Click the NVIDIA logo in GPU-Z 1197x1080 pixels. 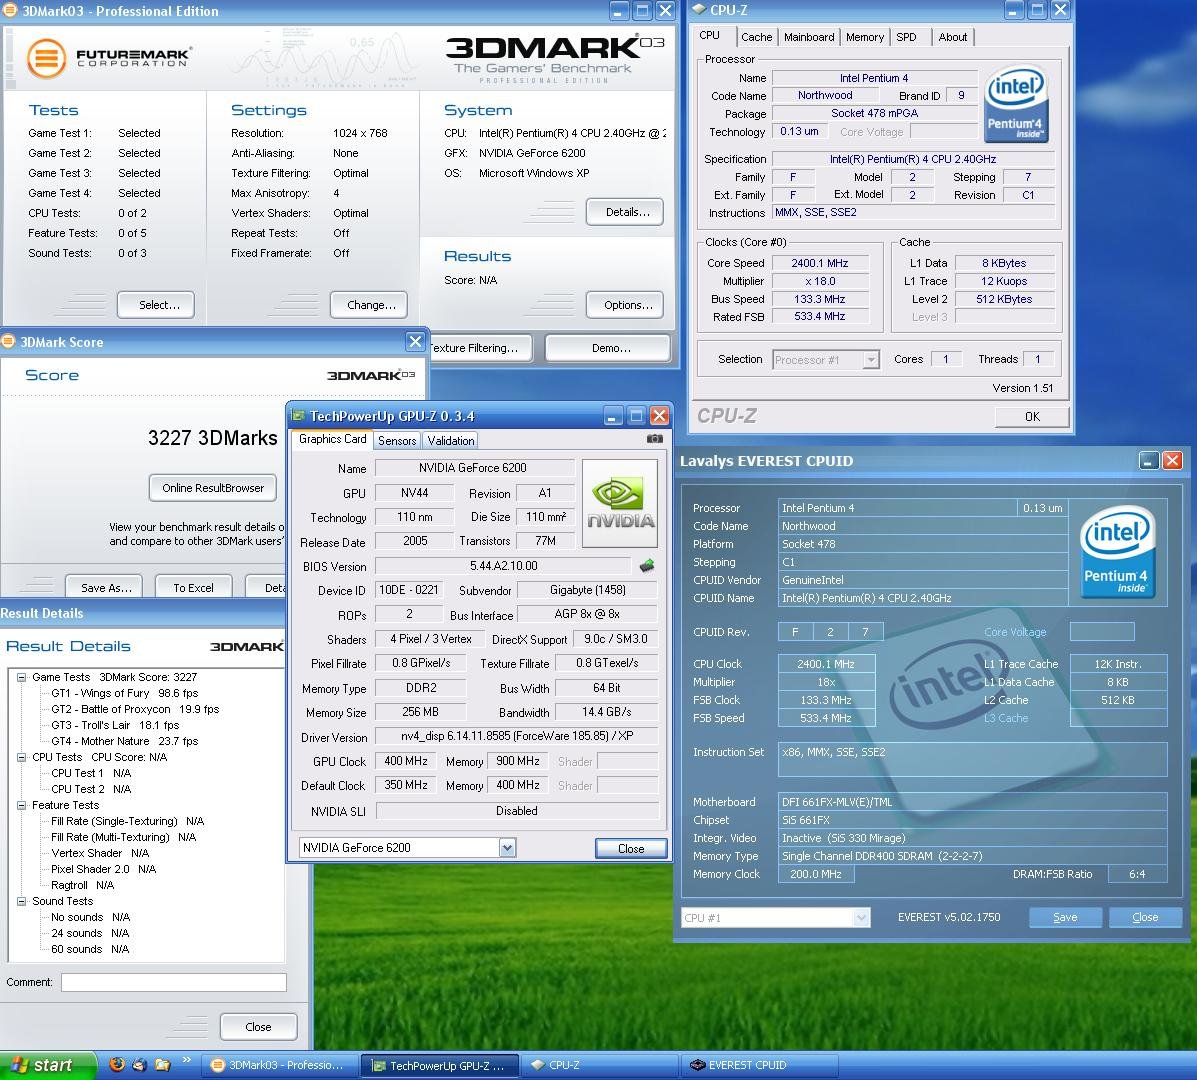coord(620,503)
